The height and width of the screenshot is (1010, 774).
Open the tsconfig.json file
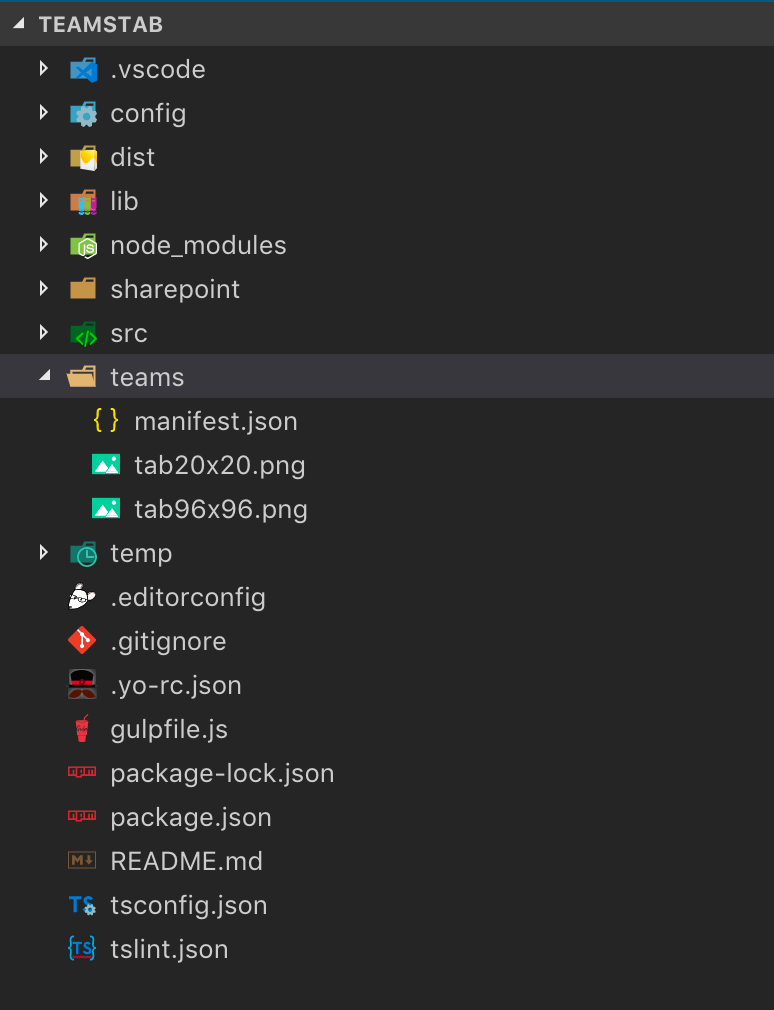pos(189,905)
